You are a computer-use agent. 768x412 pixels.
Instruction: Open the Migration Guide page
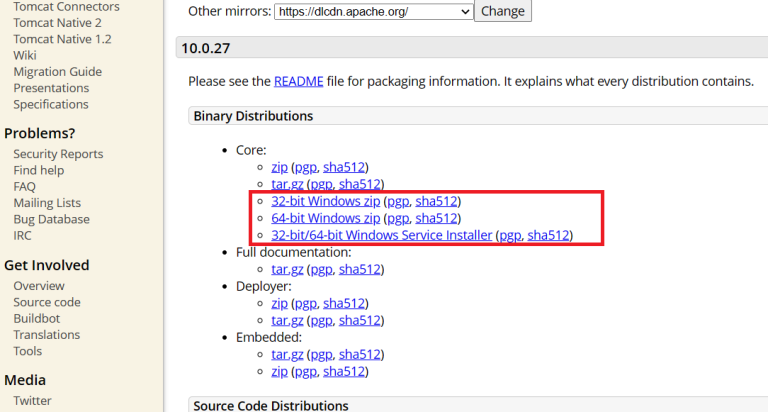57,72
